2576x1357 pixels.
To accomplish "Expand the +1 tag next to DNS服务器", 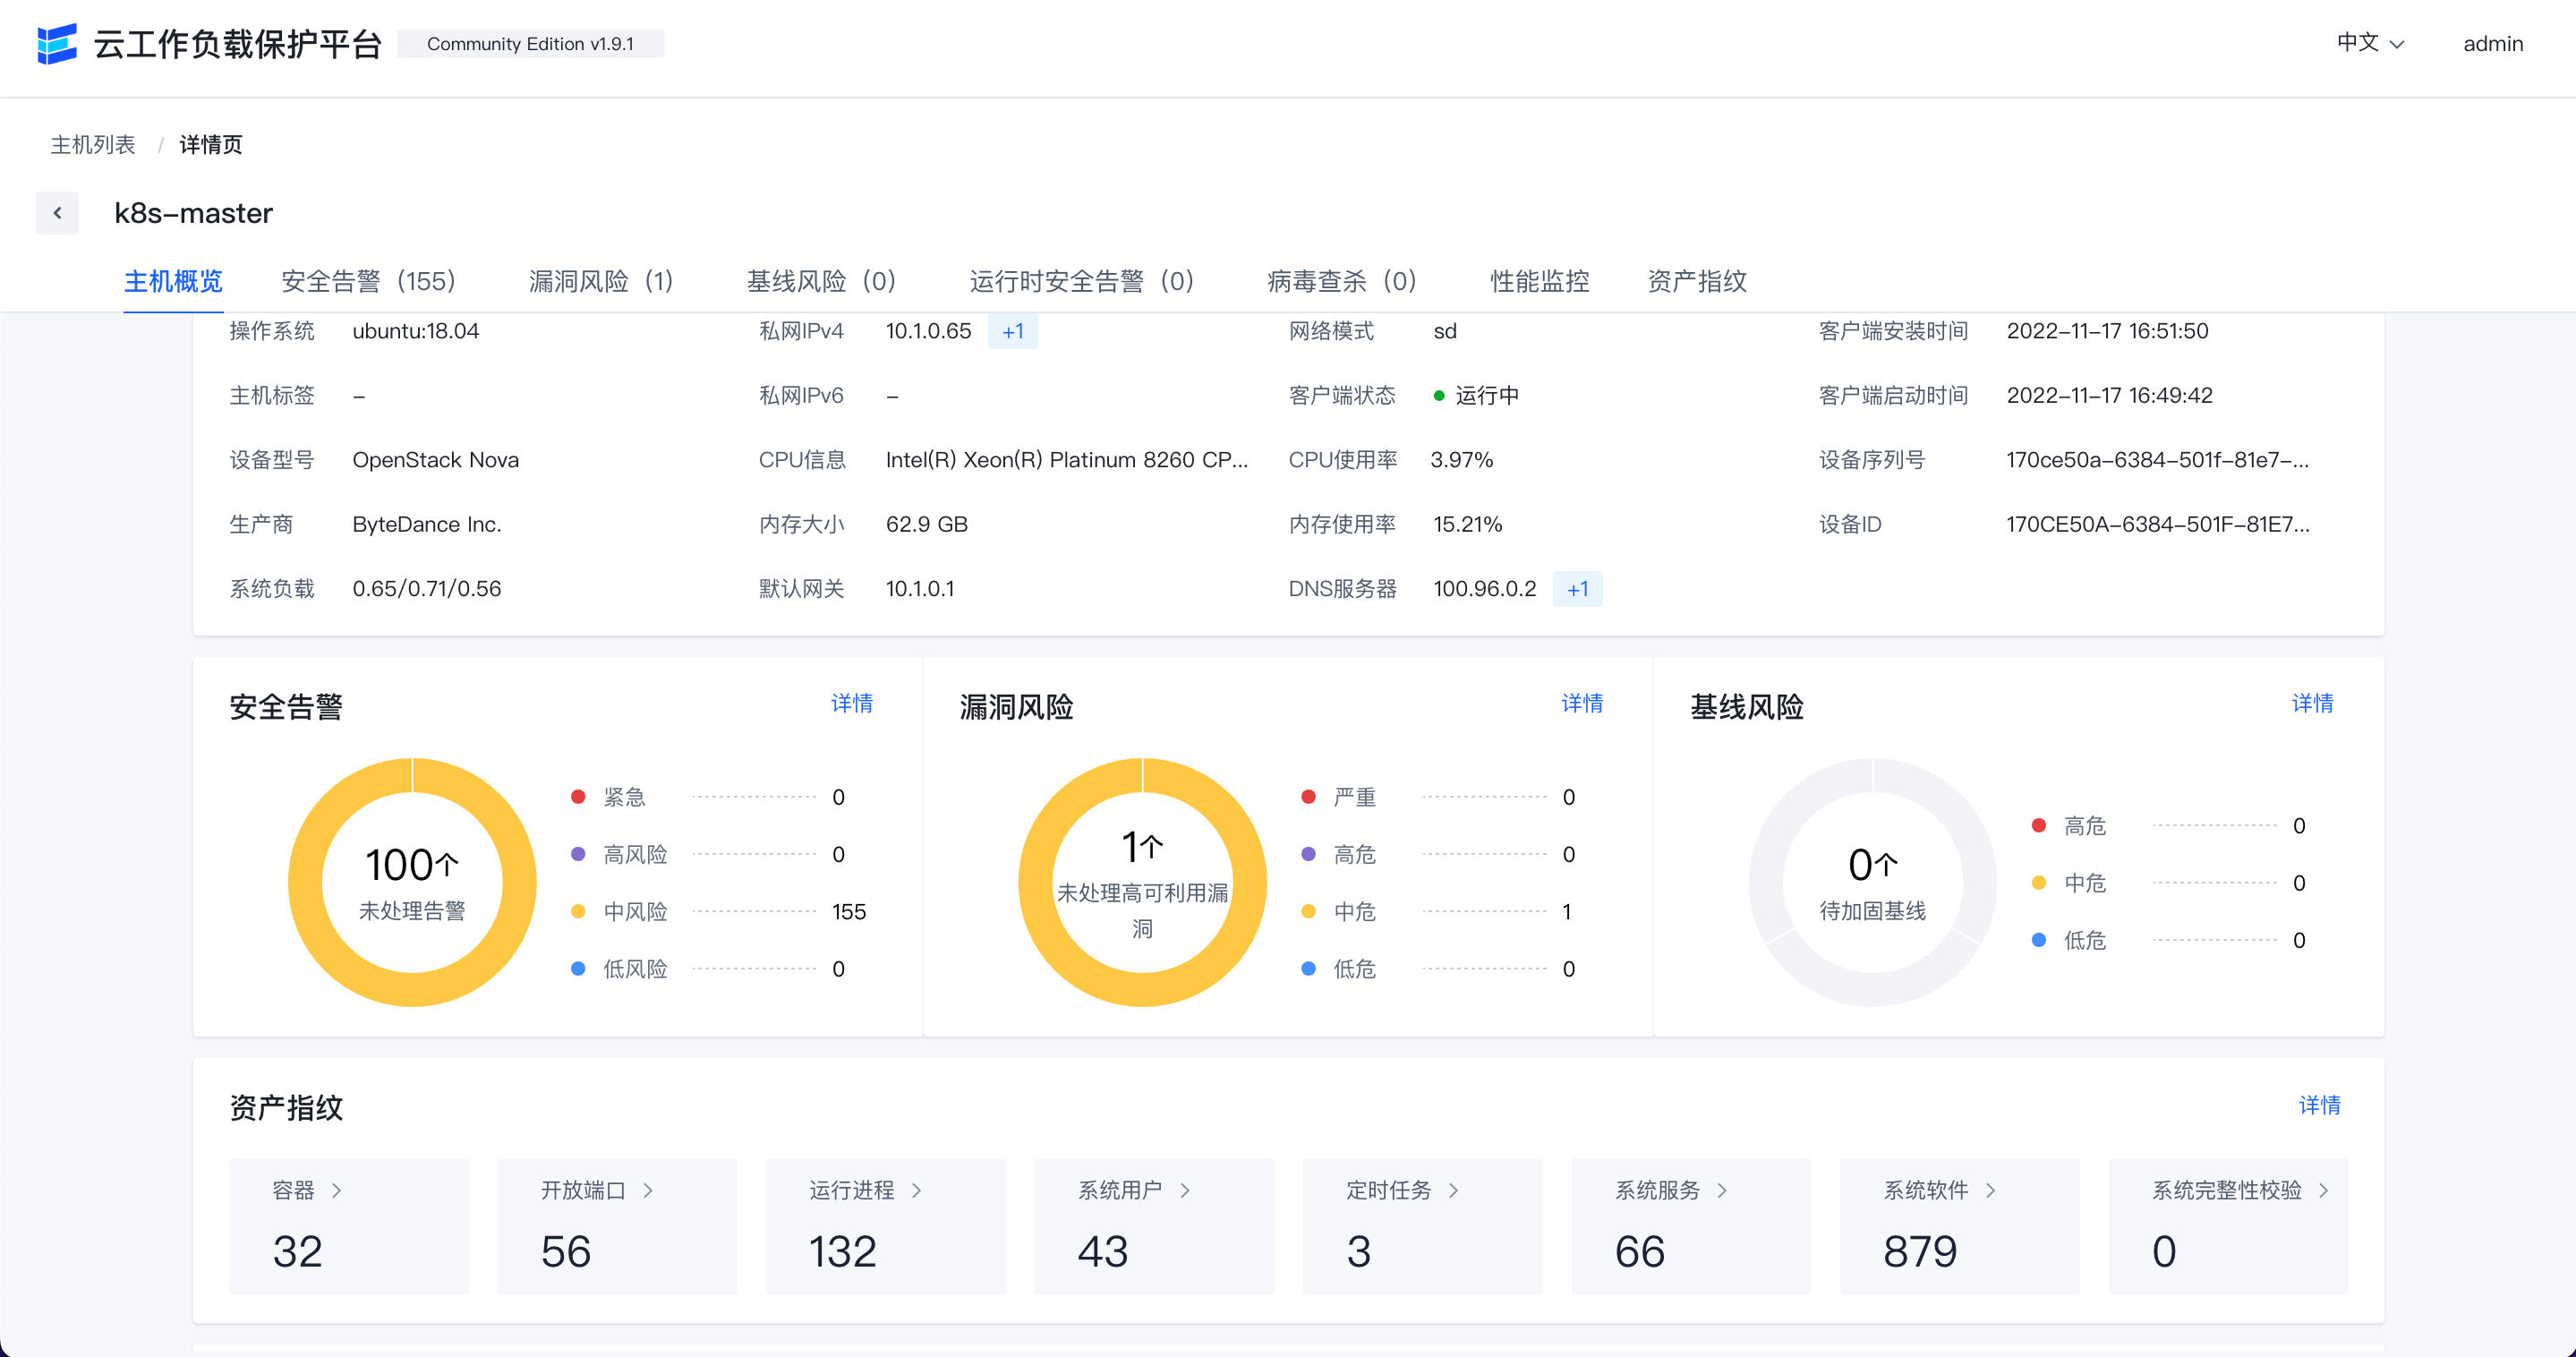I will click(x=1577, y=589).
